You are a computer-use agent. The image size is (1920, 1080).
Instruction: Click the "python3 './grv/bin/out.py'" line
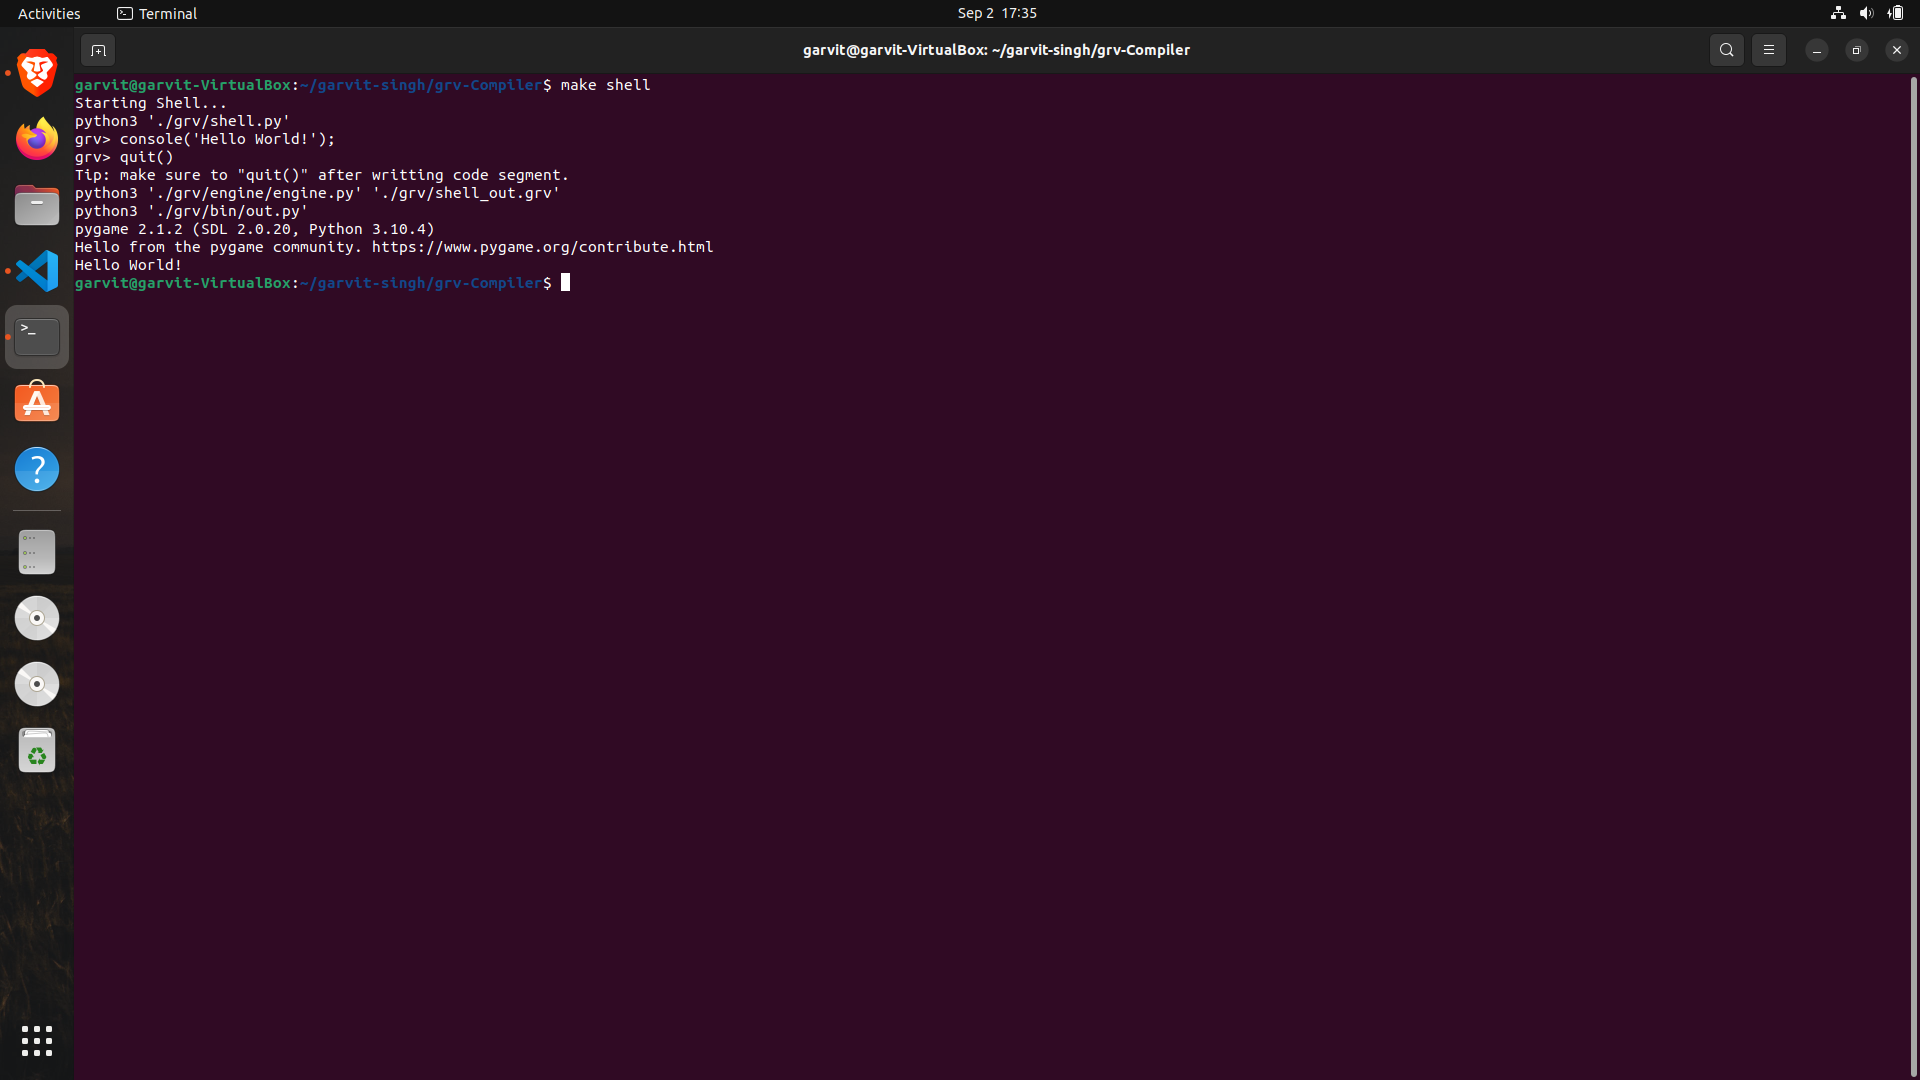192,211
